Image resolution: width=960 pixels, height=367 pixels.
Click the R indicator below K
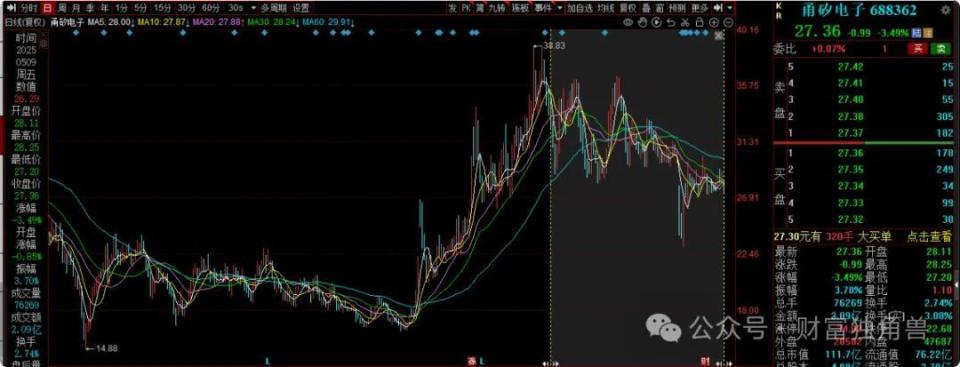pyautogui.click(x=779, y=16)
